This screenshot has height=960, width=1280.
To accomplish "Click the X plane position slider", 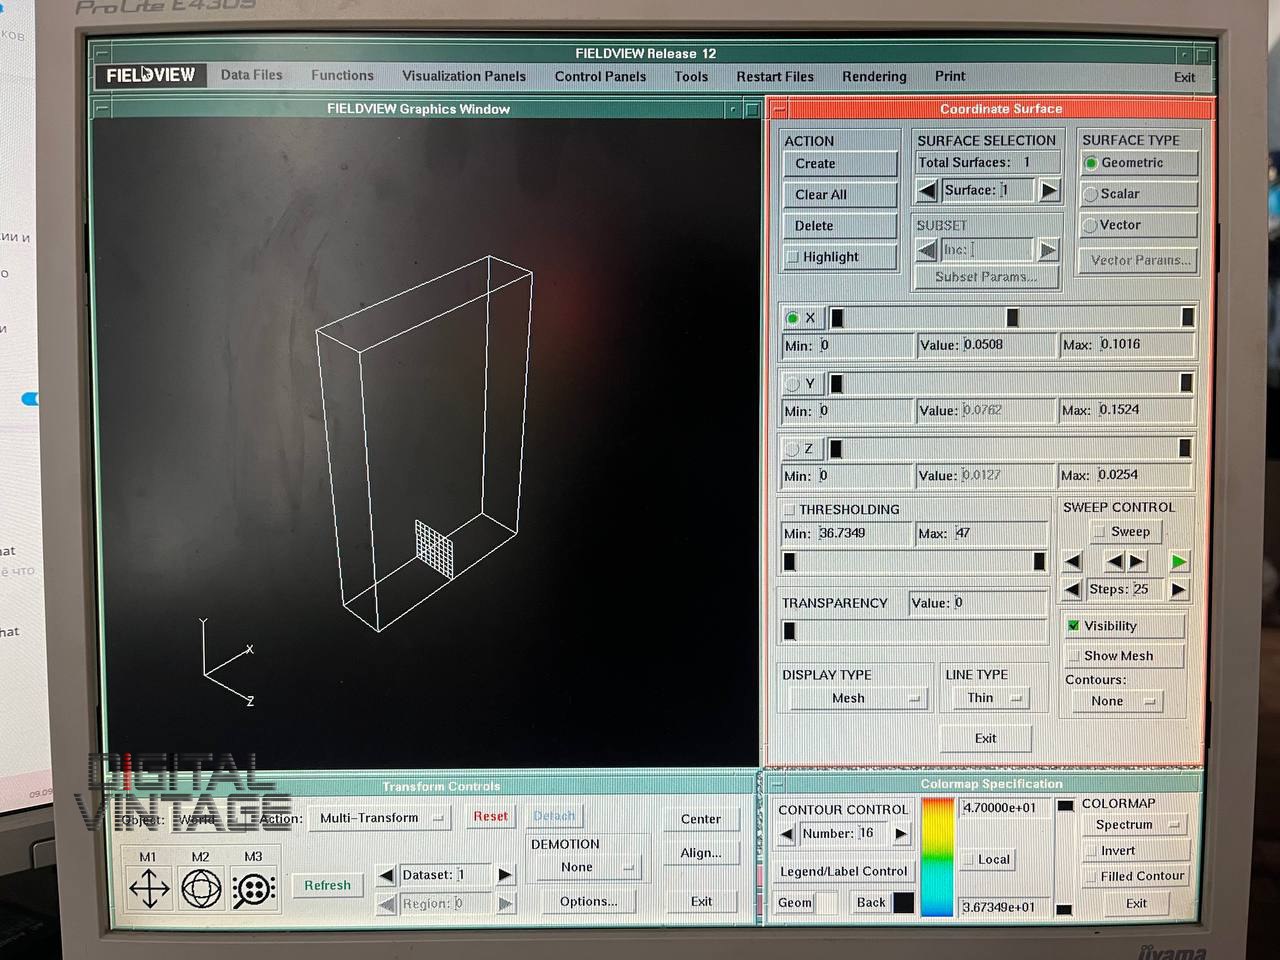I will pos(1012,318).
